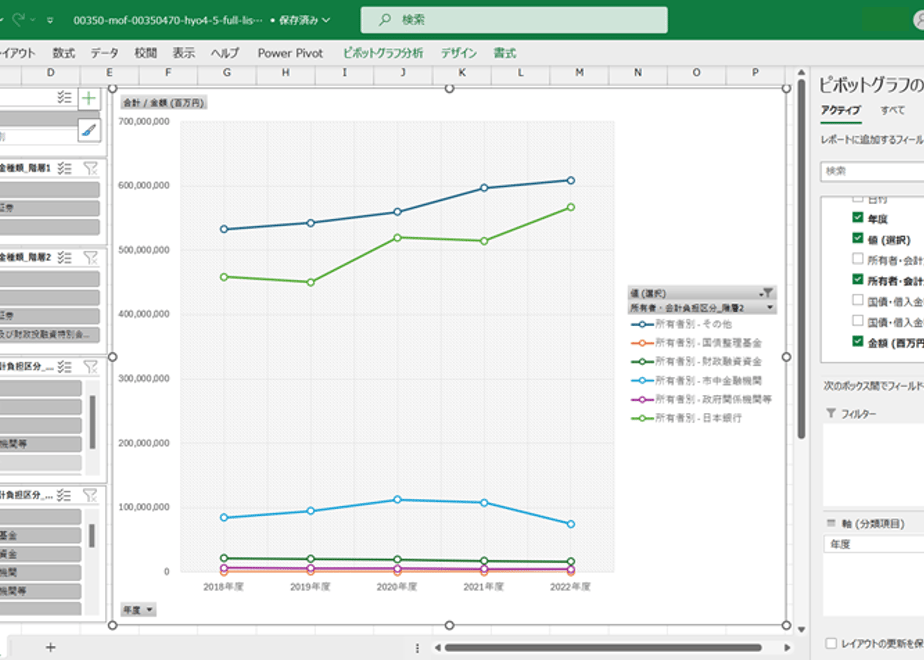Click the horizontal scrollbar thumb

603,648
